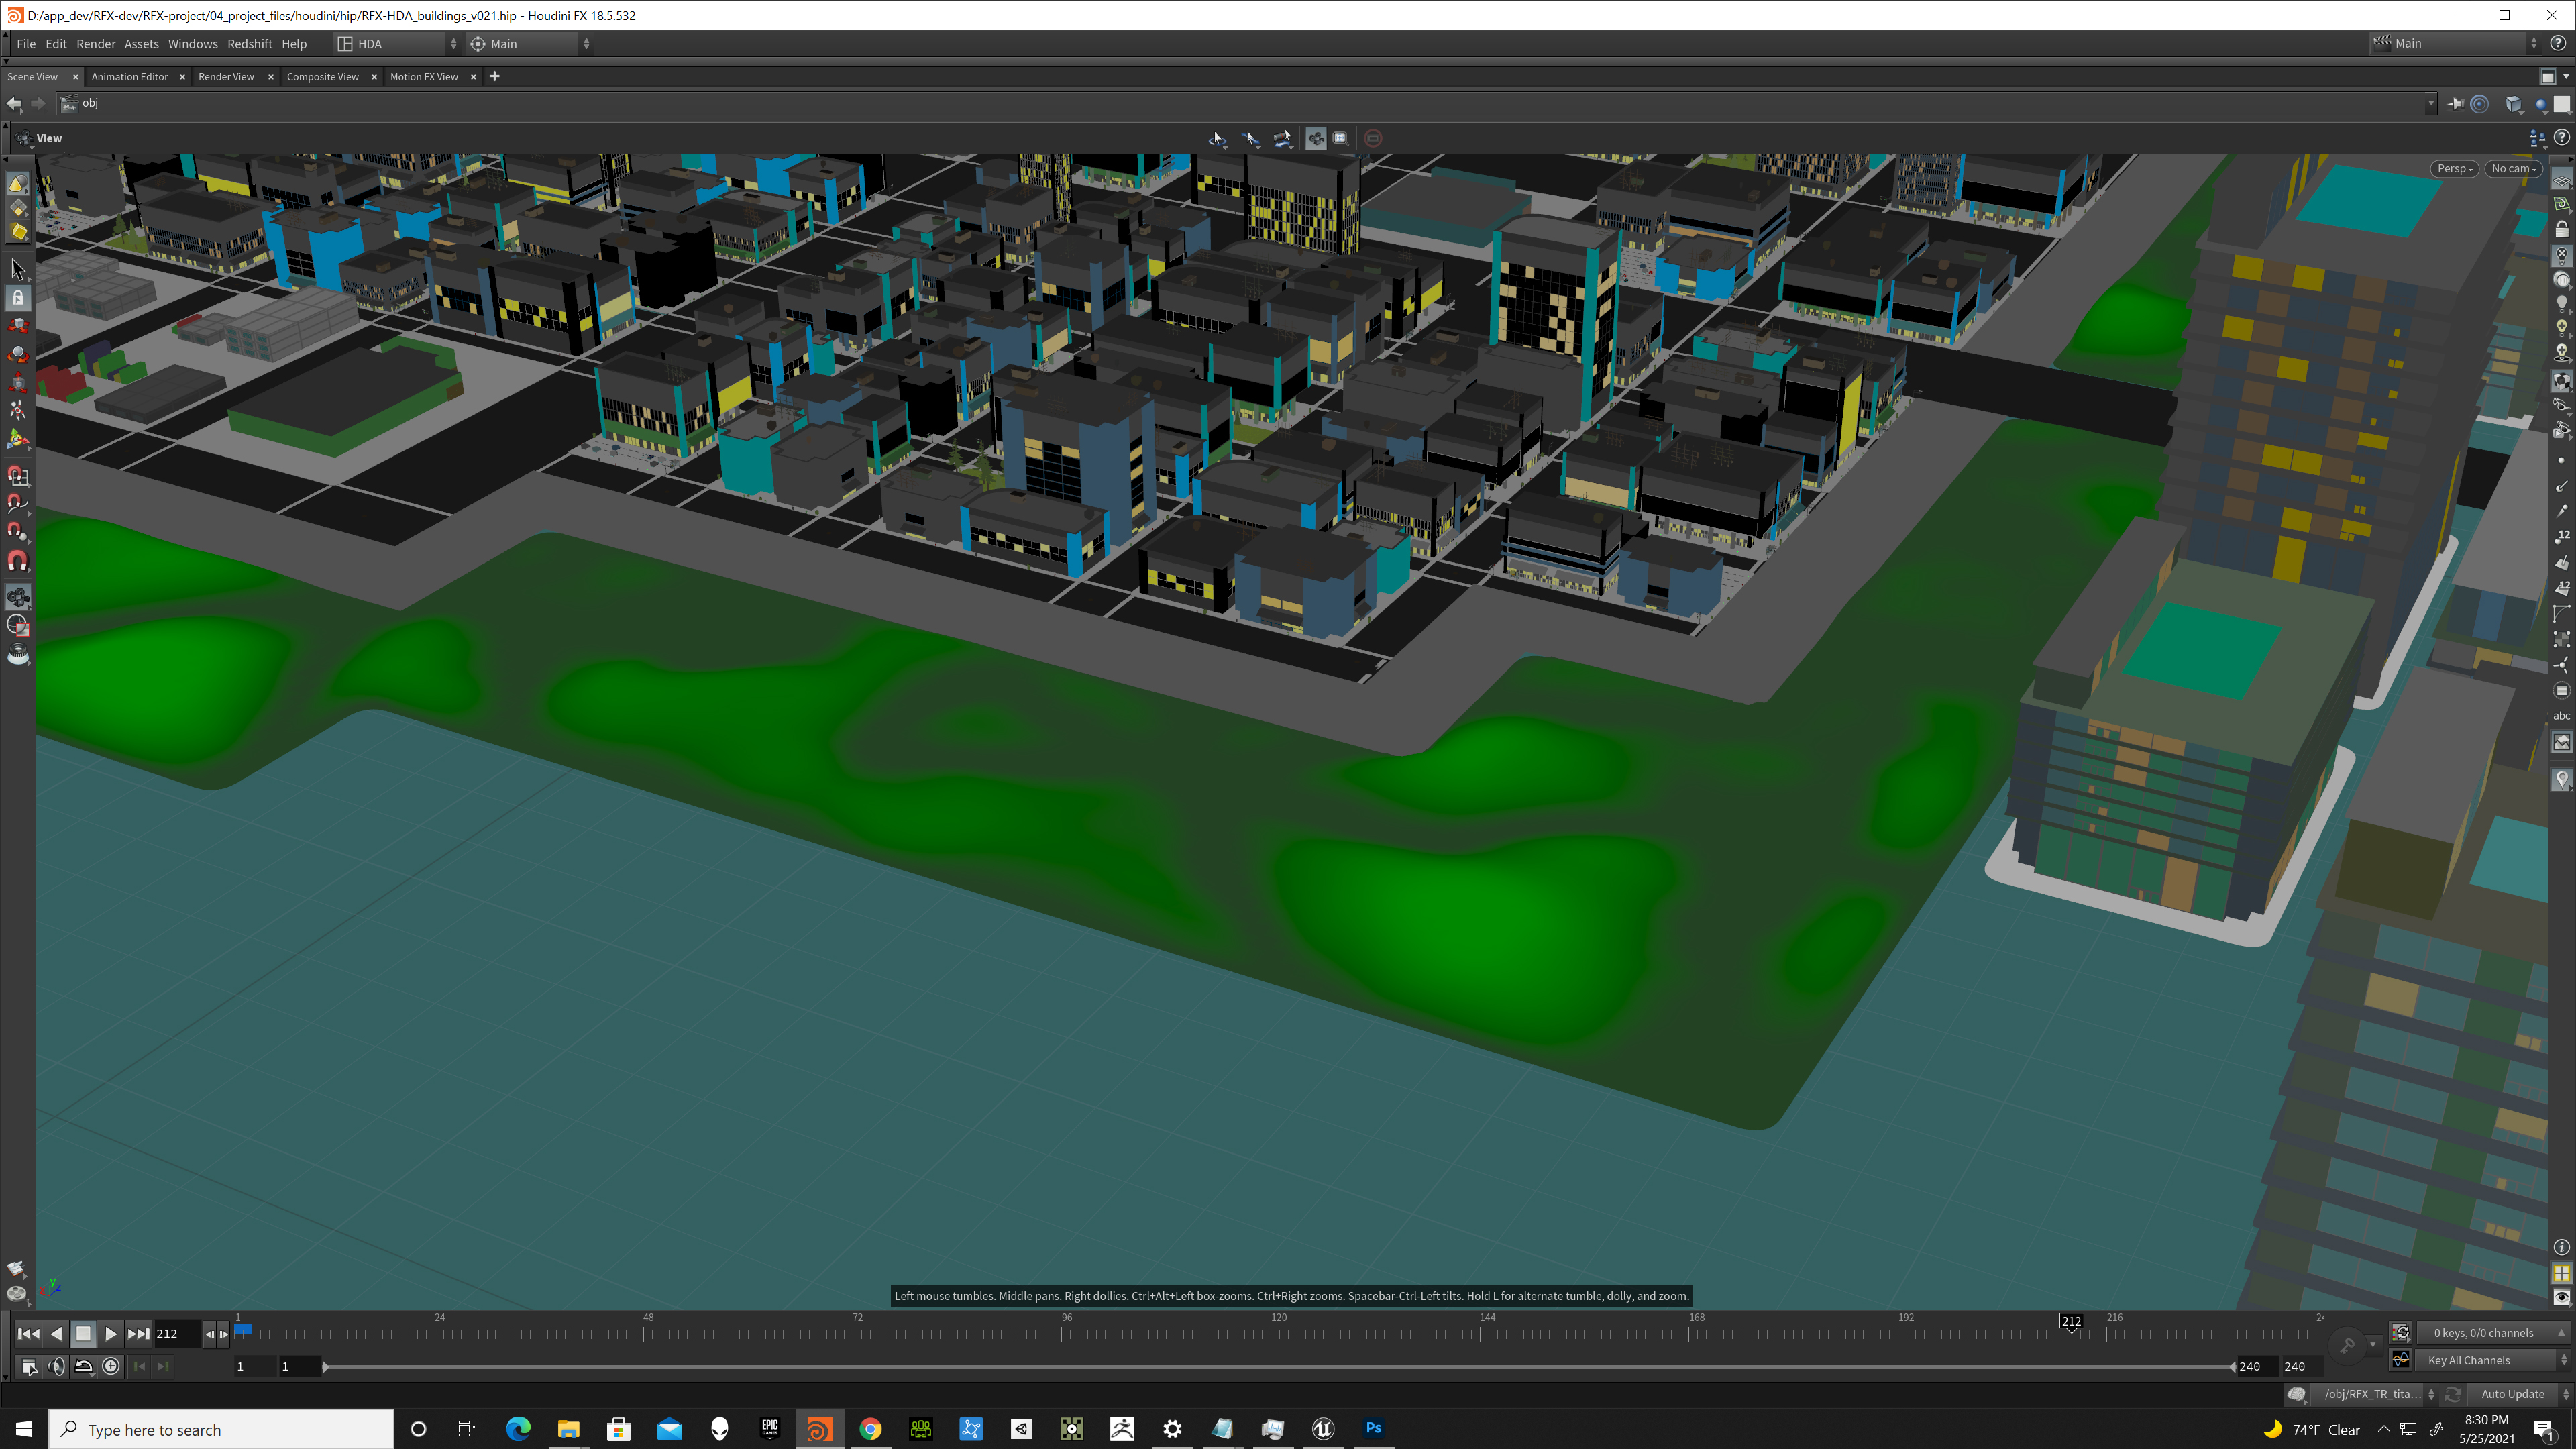
Task: Open the HDA desktop selector dropdown
Action: click(x=397, y=44)
